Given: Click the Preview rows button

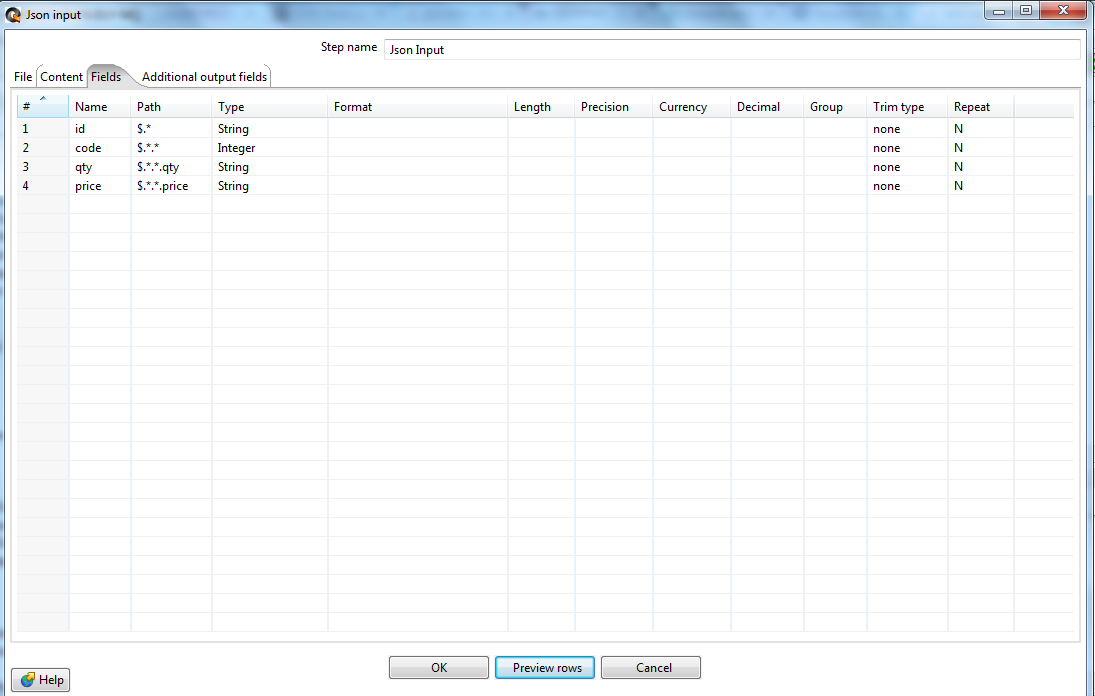Looking at the screenshot, I should (x=547, y=668).
